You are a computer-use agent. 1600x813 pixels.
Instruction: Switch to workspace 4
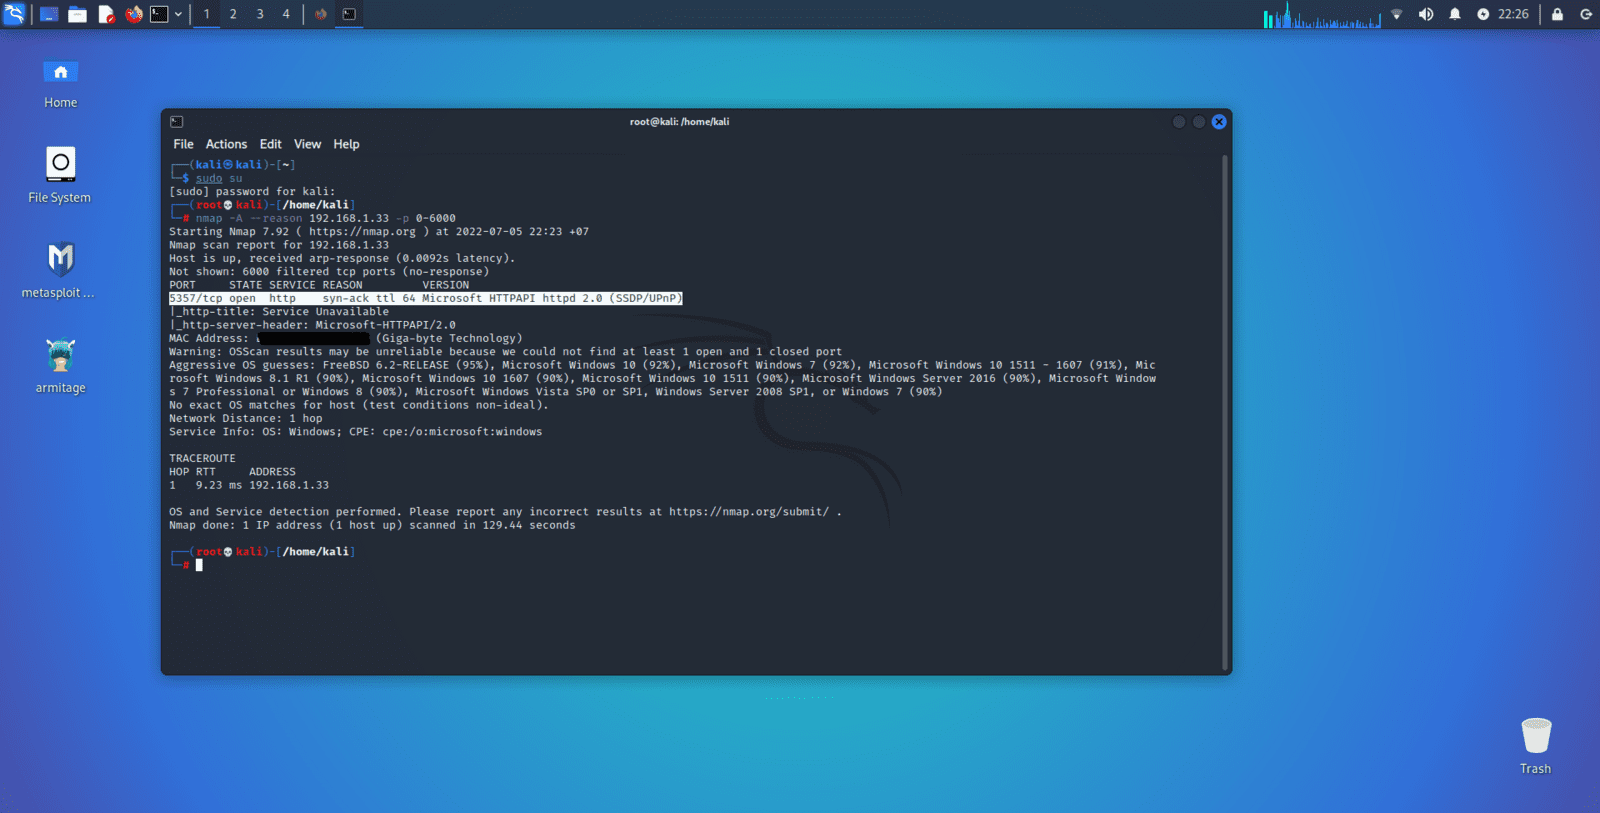coord(286,14)
